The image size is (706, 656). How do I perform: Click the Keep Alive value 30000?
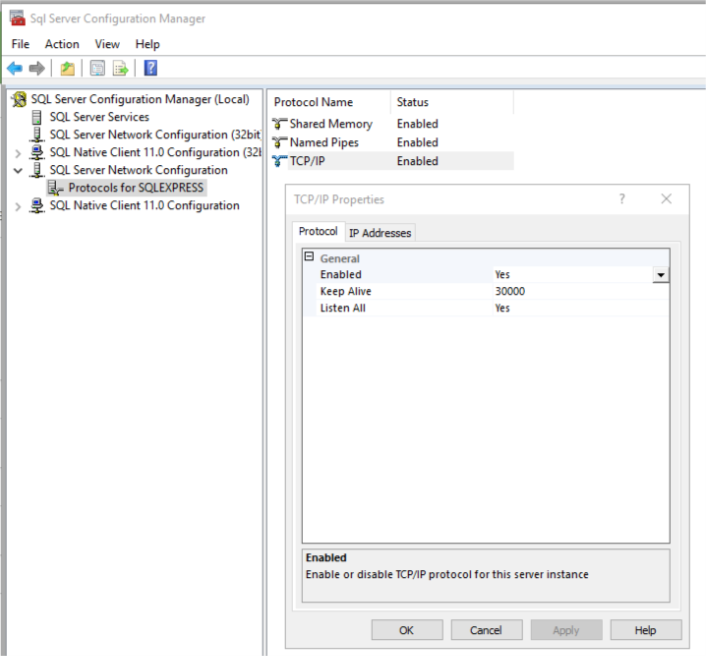(x=510, y=291)
